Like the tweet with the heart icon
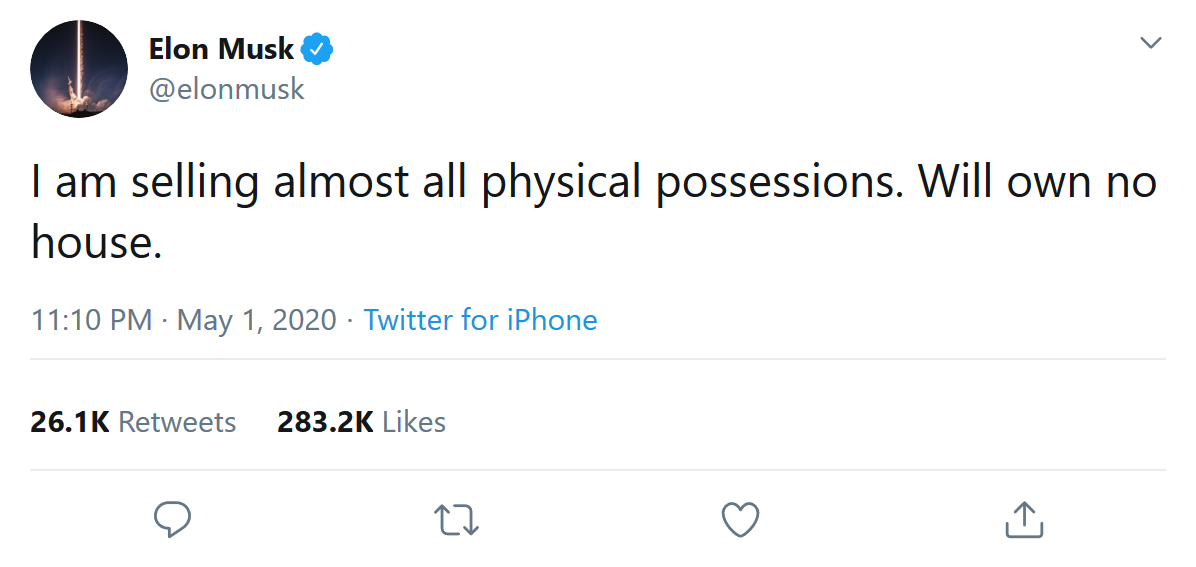 (x=740, y=519)
